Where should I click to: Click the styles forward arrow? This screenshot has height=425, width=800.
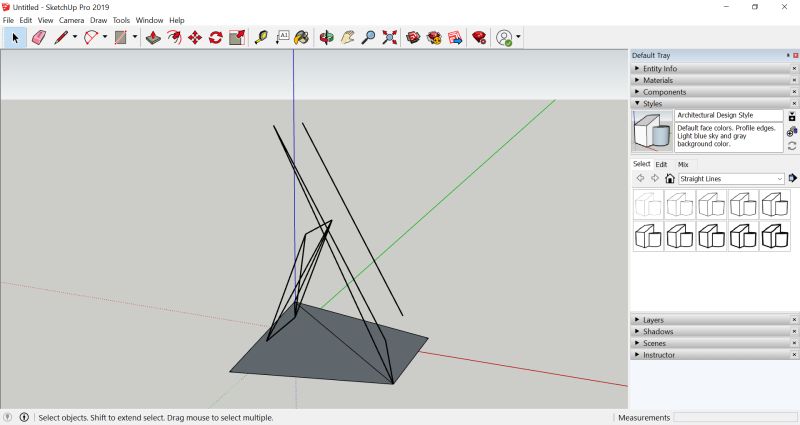click(655, 179)
